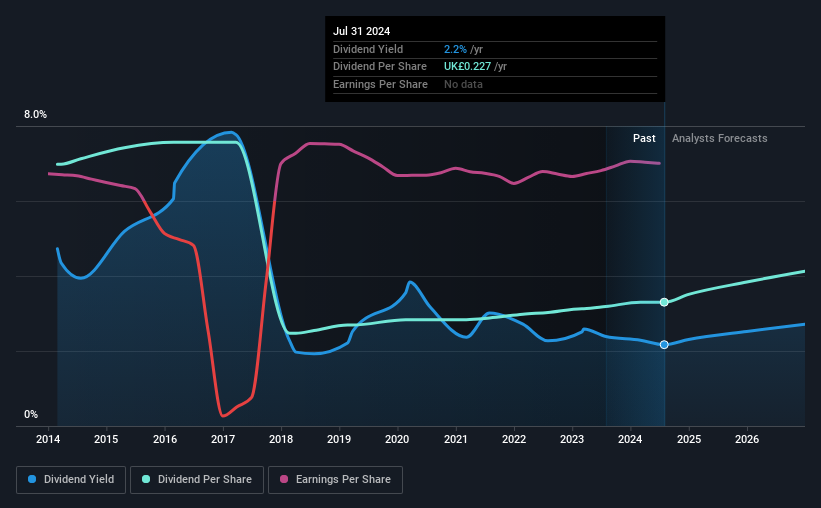Click the 2018 x-axis label
Screen dimensions: 821x508
(281, 439)
